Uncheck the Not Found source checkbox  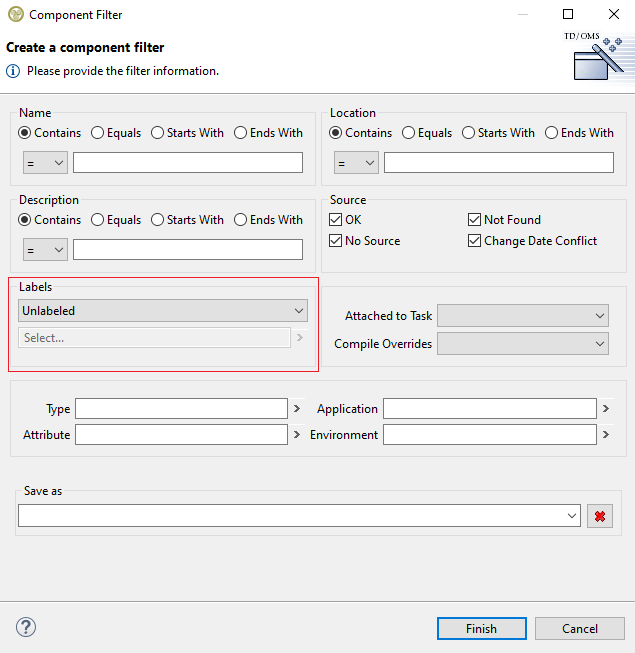[475, 220]
